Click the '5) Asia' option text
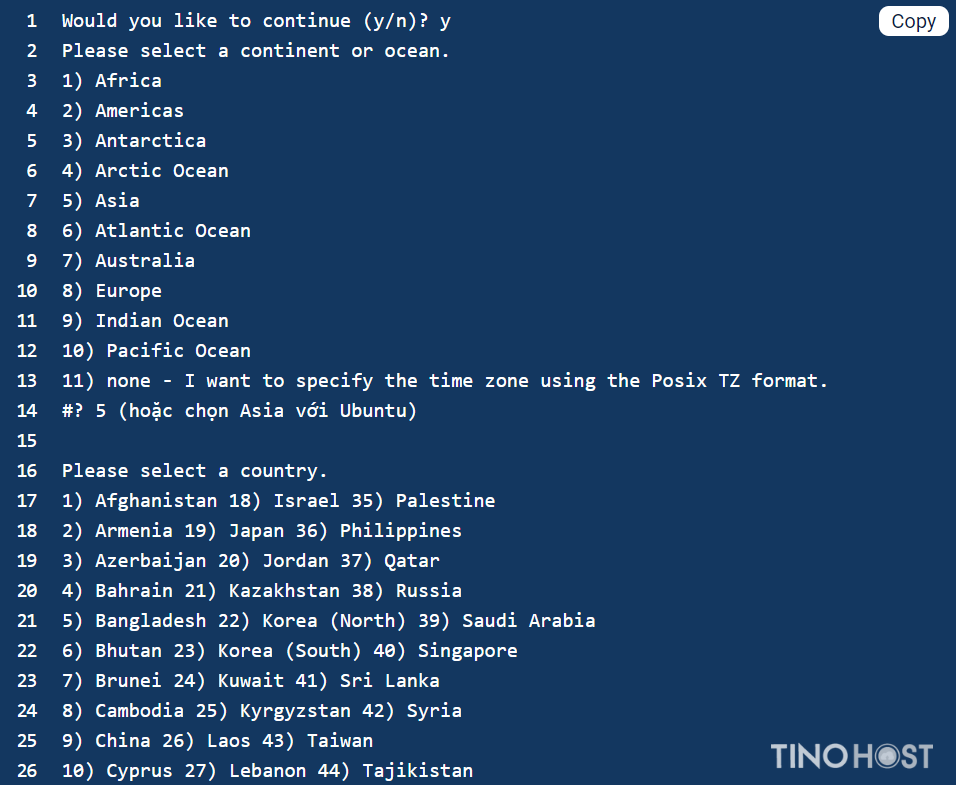 101,201
